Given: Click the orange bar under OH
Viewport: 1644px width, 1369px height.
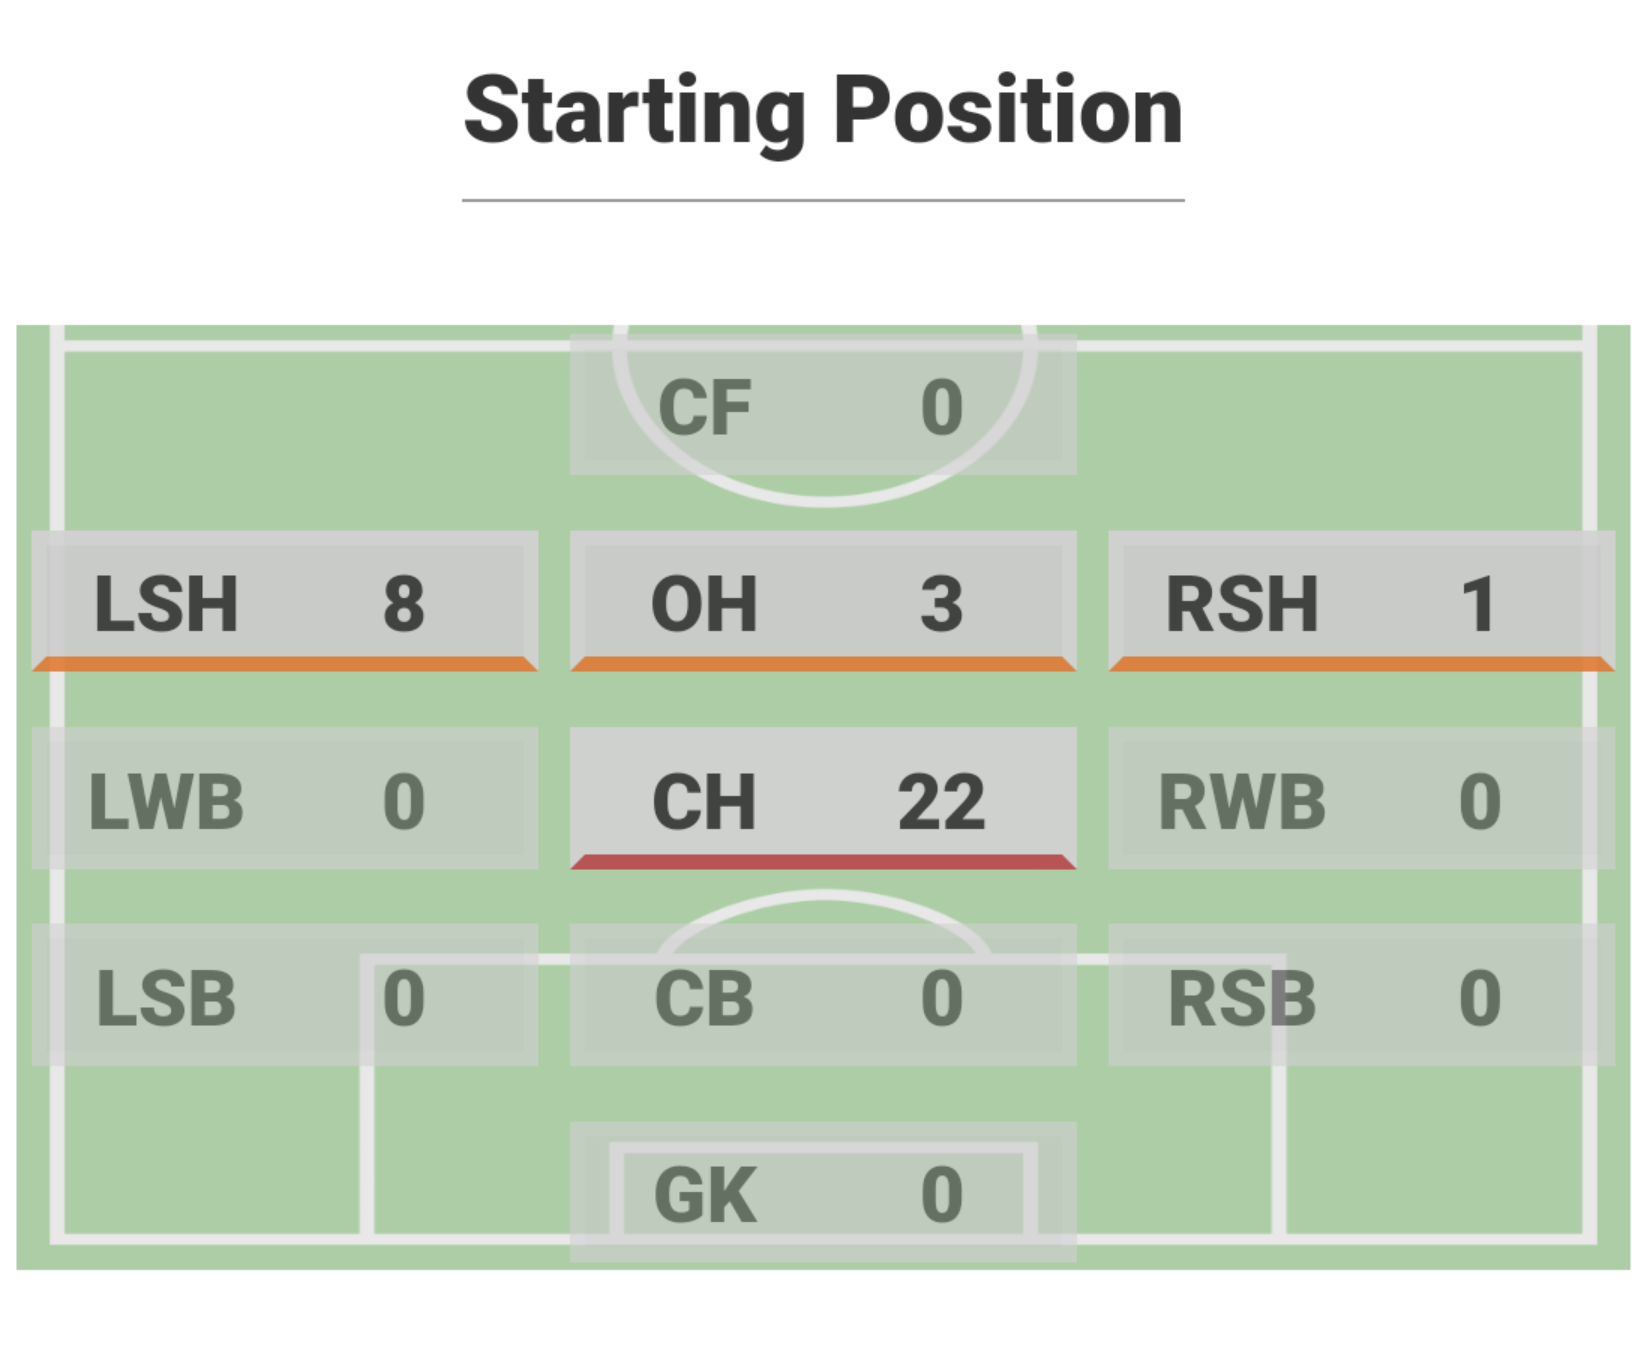Looking at the screenshot, I should click(x=822, y=664).
